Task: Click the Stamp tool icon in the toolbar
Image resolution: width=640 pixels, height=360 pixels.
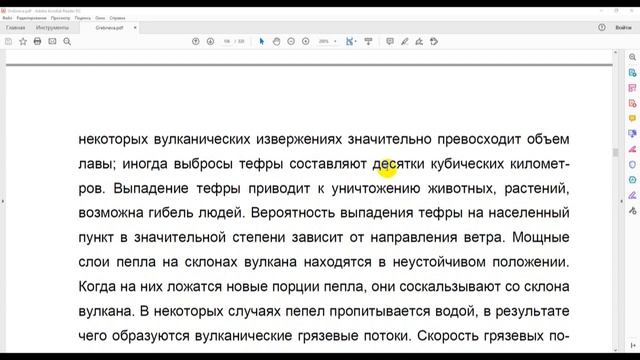Action: [434, 41]
